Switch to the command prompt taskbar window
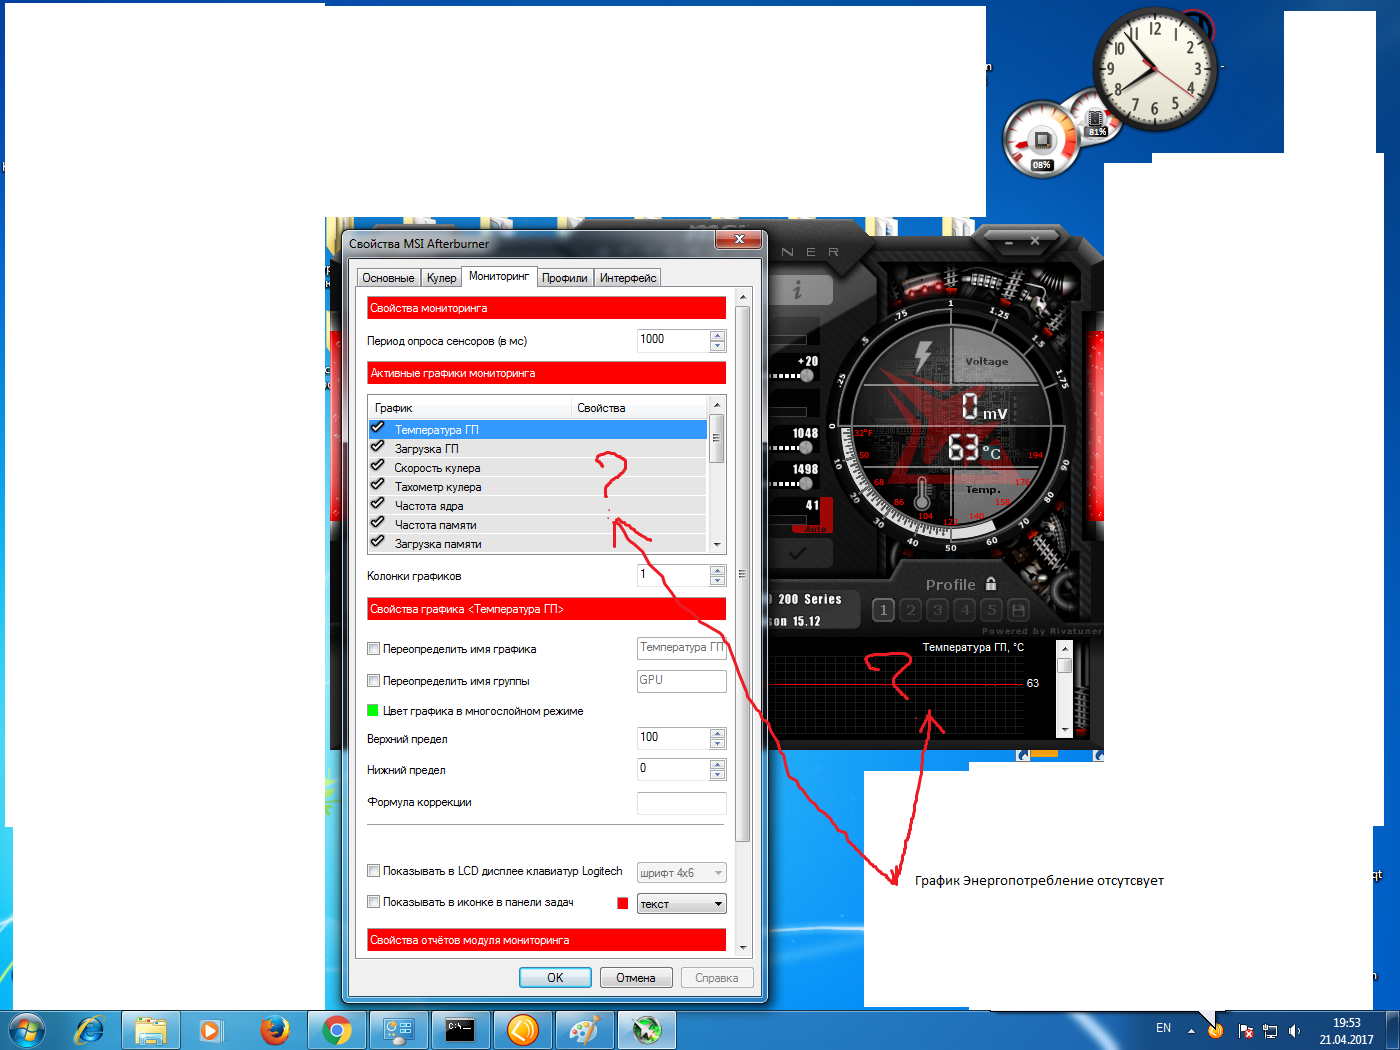 point(461,1030)
